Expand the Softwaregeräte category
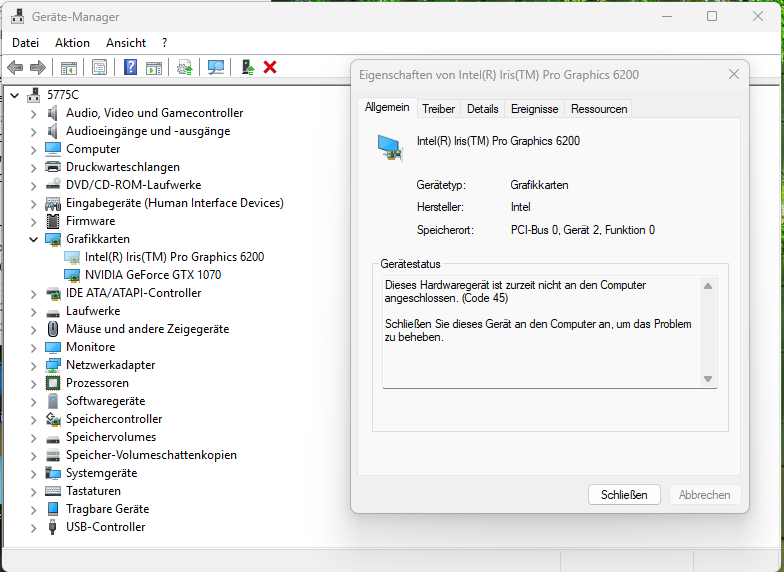This screenshot has height=572, width=784. click(x=34, y=402)
